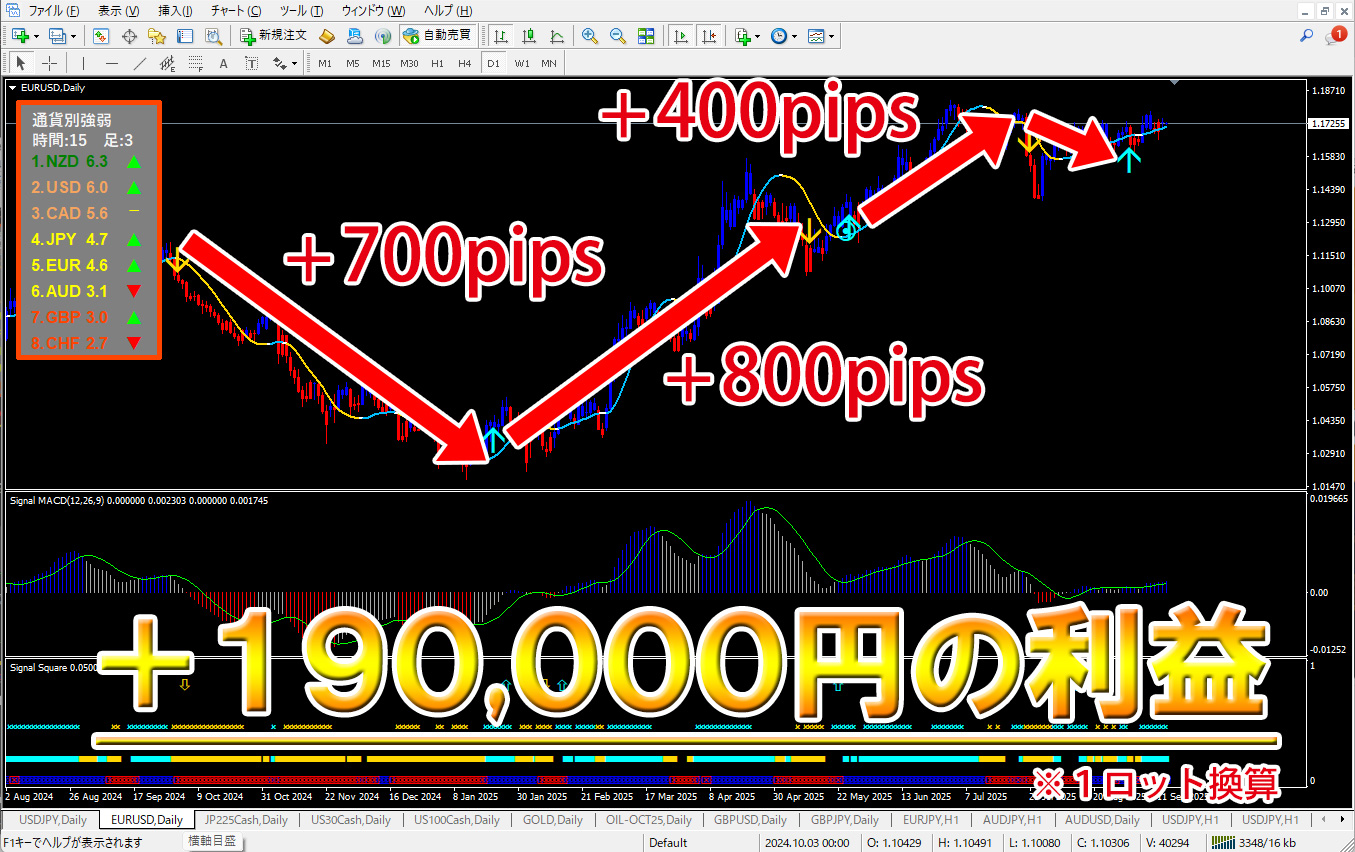Screen dimensions: 1355x852
Task: Draw a vertical line tool
Action: 84,63
